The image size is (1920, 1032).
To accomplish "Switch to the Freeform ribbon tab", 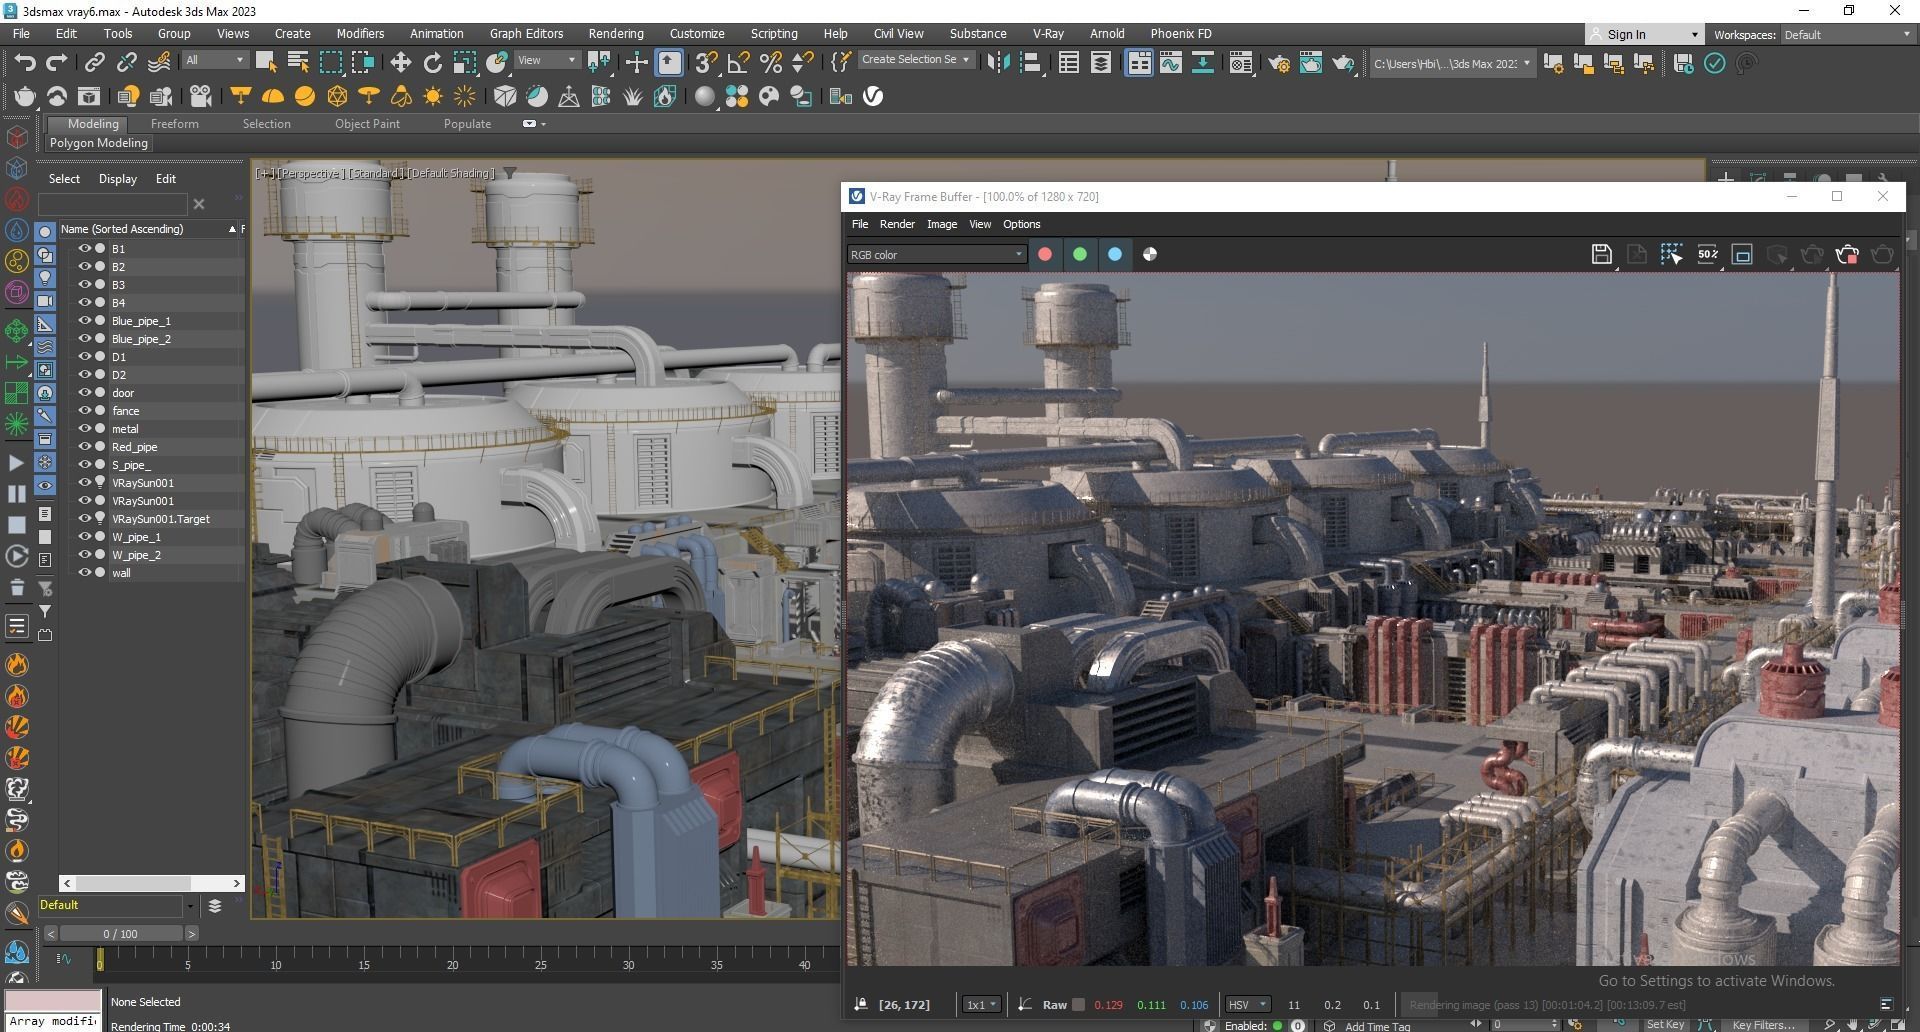I will pos(175,124).
